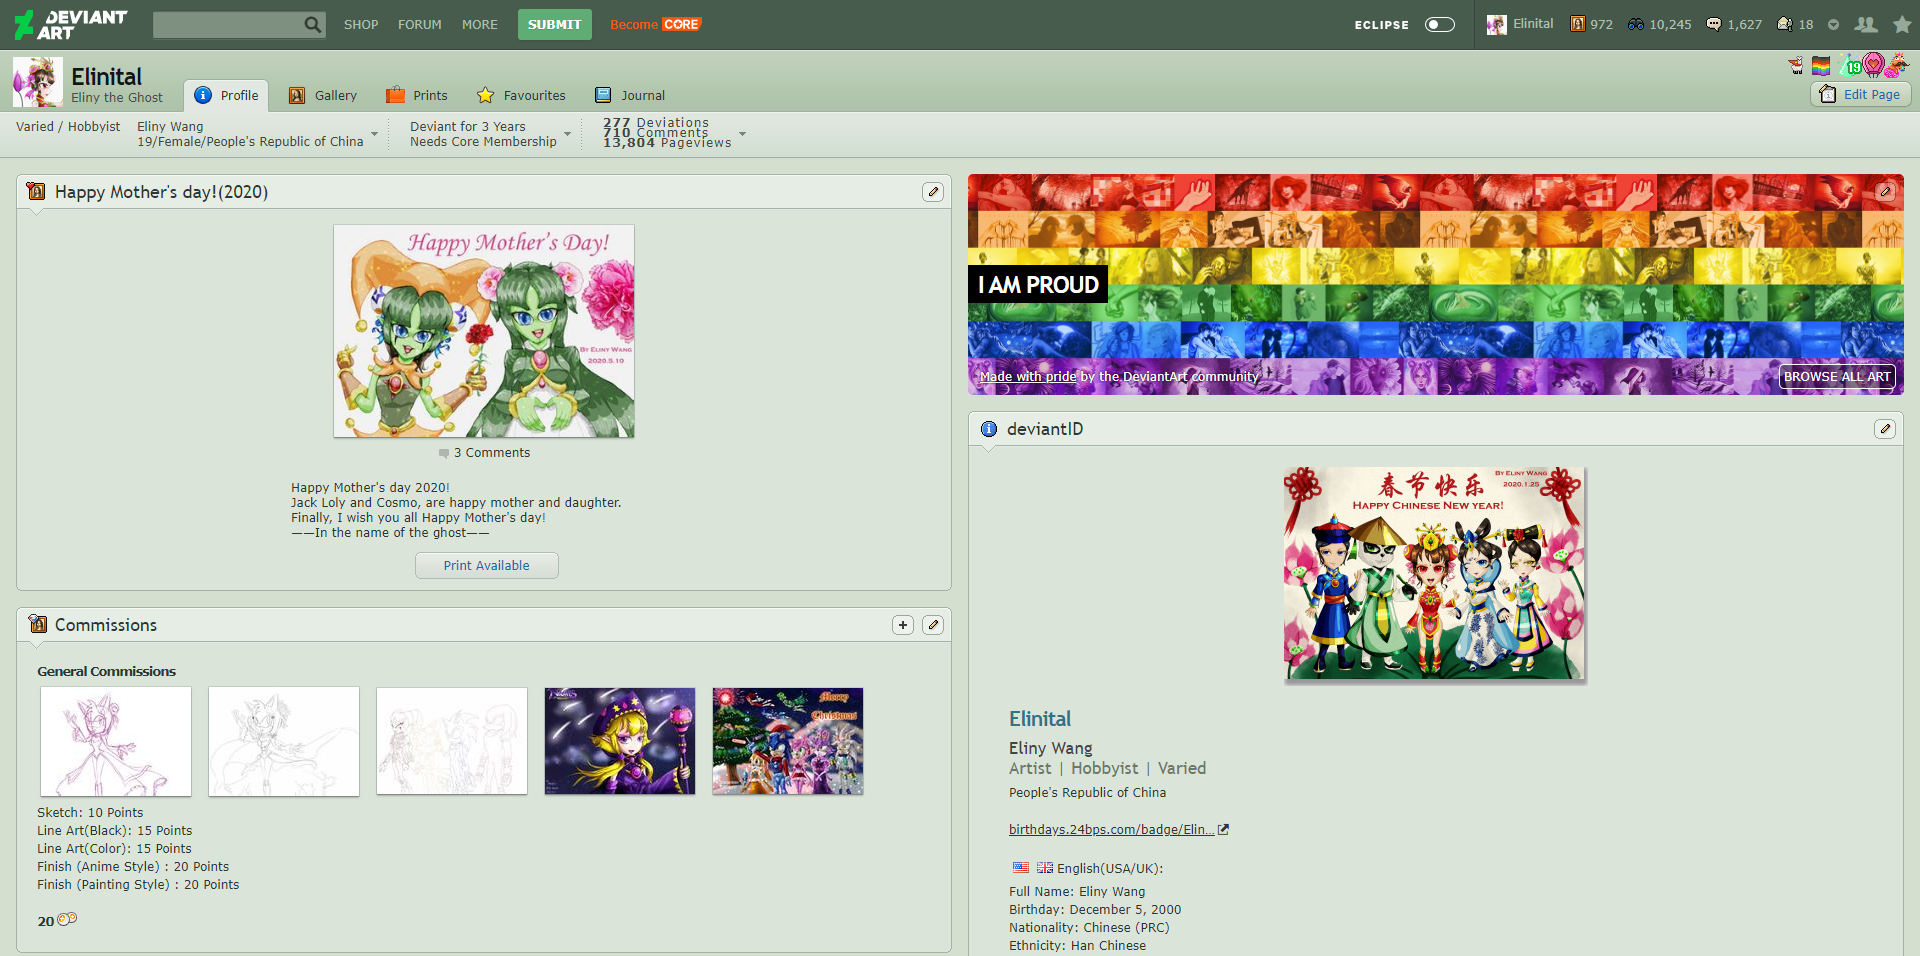View the 1,627 feedback messages
Image resolution: width=1920 pixels, height=956 pixels.
coord(1734,24)
